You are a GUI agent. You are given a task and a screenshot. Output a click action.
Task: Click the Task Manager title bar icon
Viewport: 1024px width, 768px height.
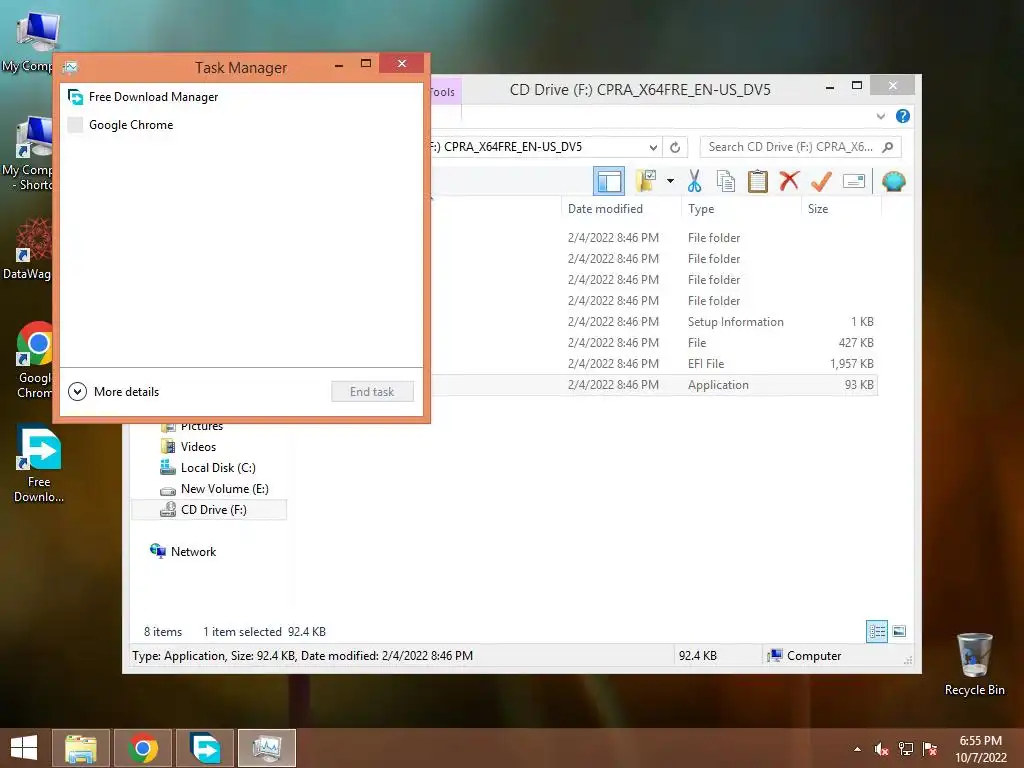(71, 67)
